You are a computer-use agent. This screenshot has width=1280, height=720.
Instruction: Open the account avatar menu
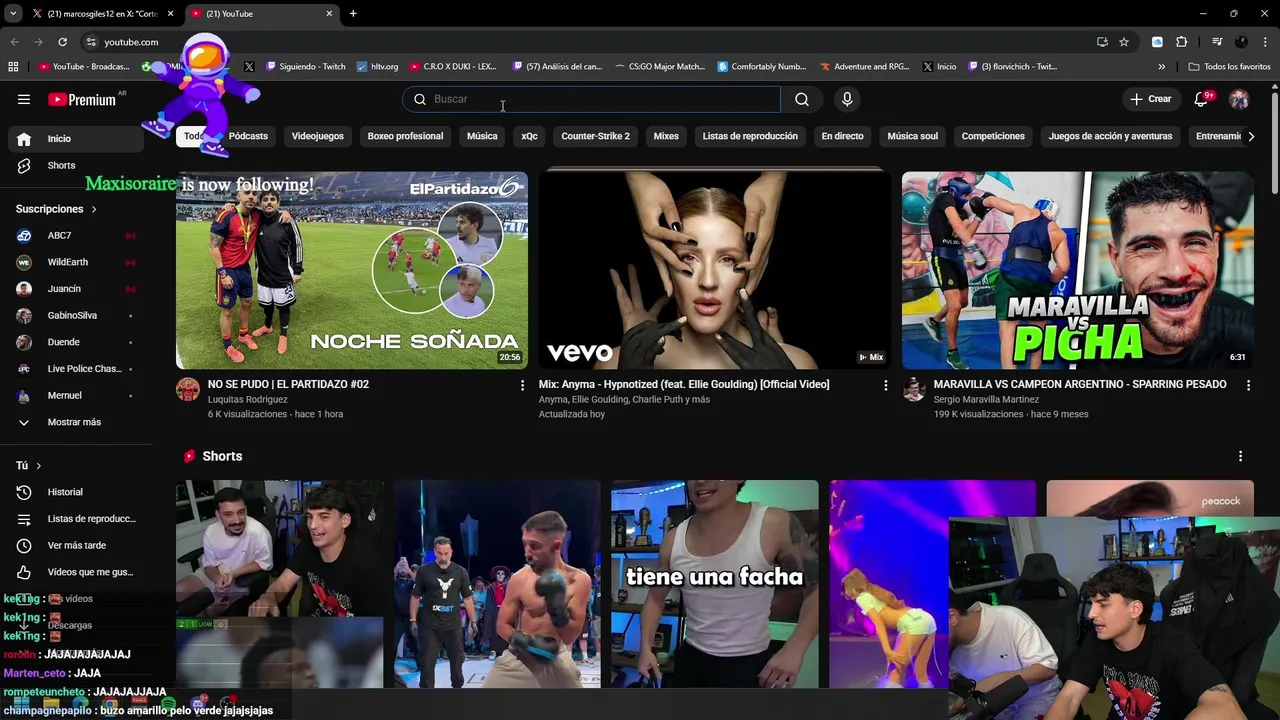pyautogui.click(x=1239, y=99)
